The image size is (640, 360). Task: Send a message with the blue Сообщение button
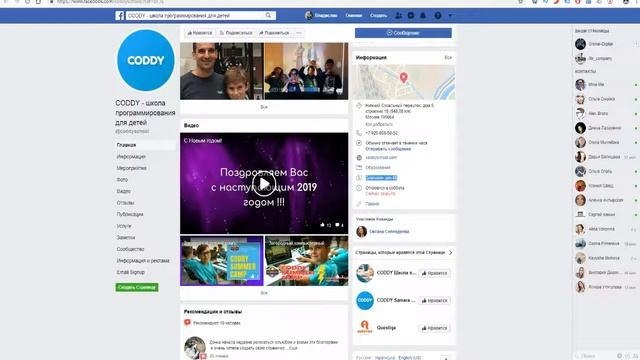[403, 33]
